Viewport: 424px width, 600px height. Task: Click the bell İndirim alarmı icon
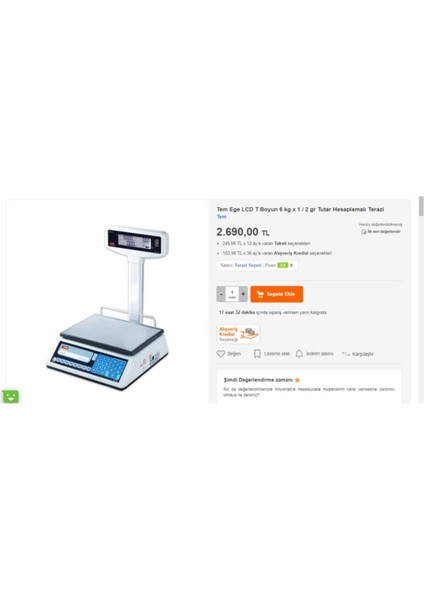(299, 354)
